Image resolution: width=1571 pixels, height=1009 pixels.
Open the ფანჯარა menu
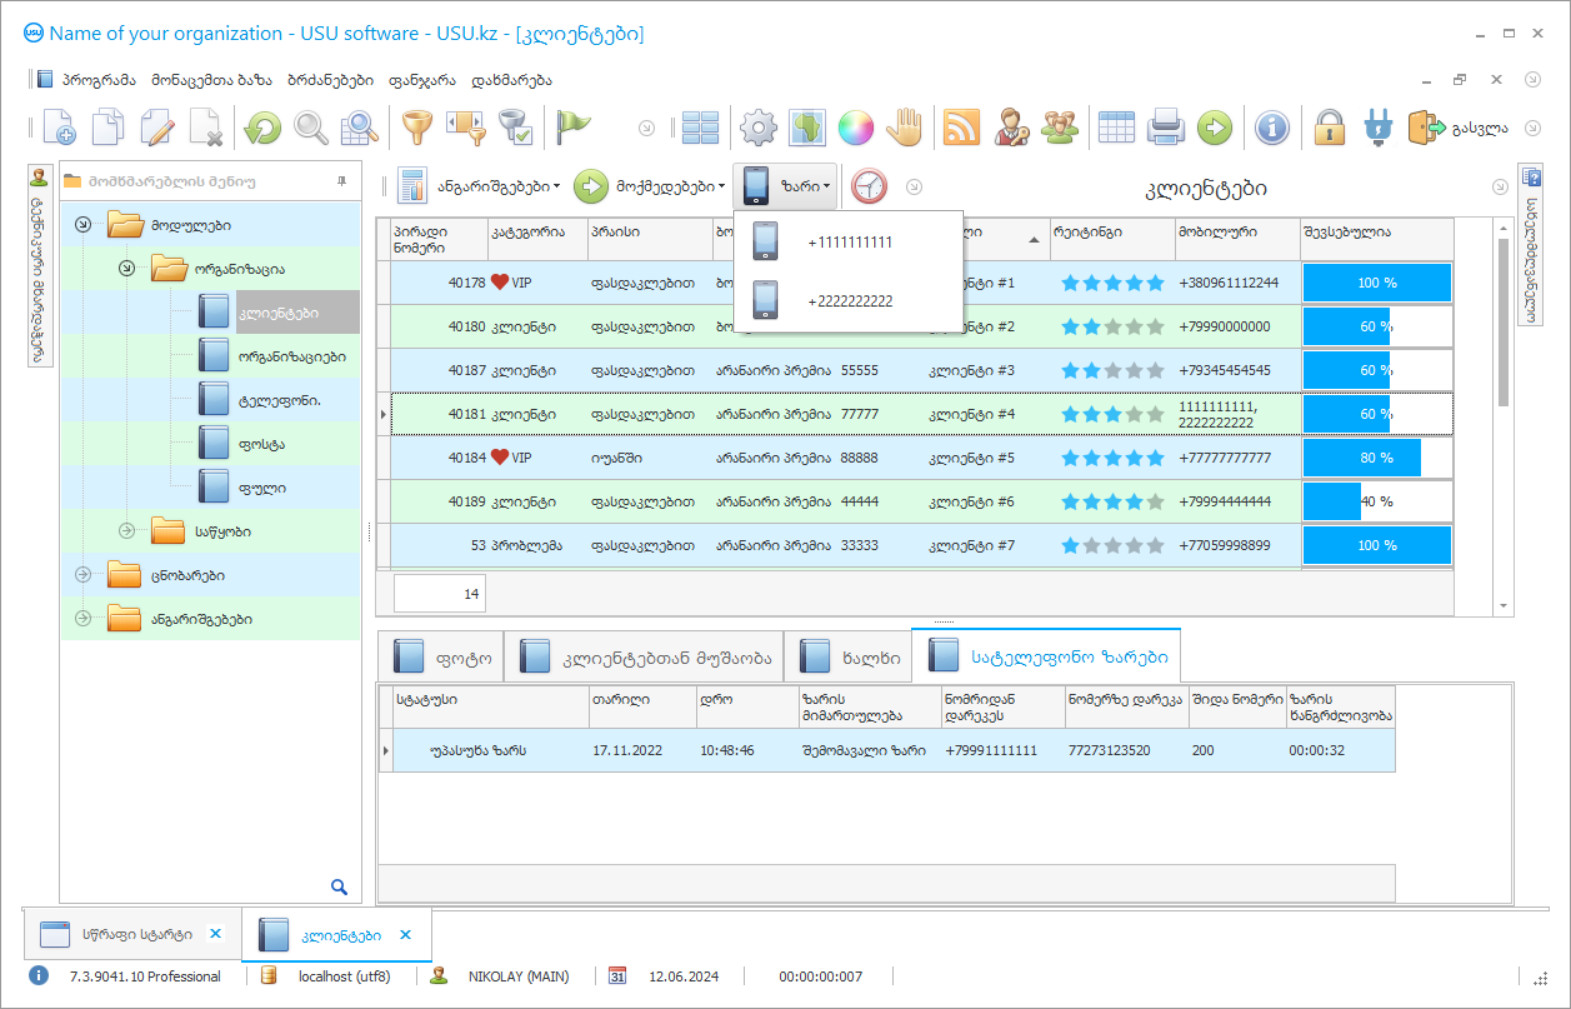pos(422,80)
